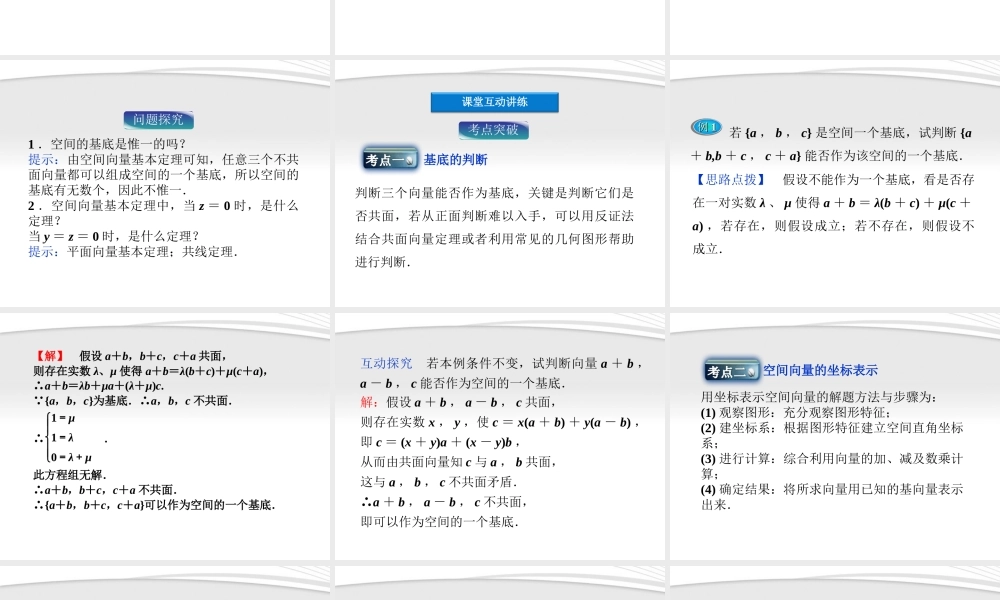The image size is (1000, 600).
Task: Open the slide headed 课堂互动讲练
Action: coord(499,184)
